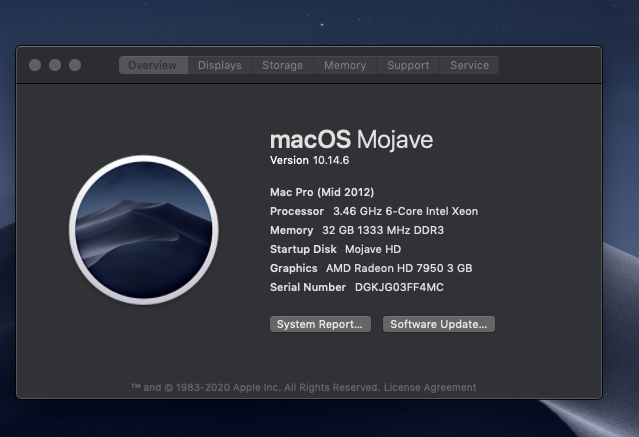
Task: Open Software Update...
Action: (x=438, y=324)
